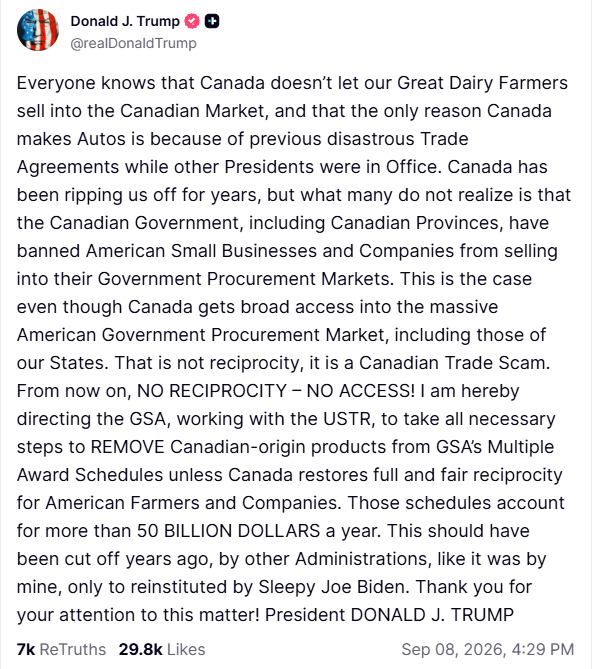
Task: Click the words "Canadian Trade Scam"
Action: click(x=453, y=363)
